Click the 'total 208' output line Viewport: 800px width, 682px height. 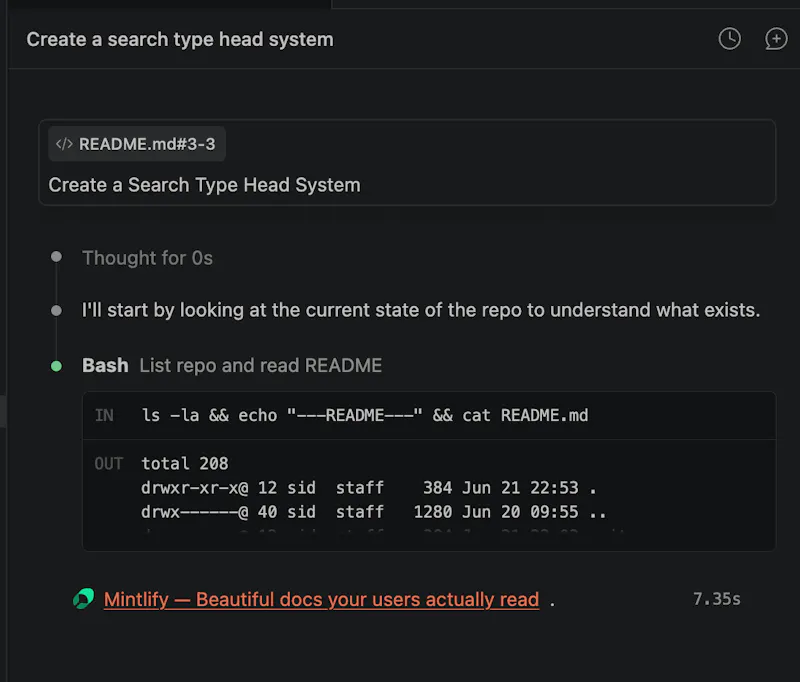point(185,463)
